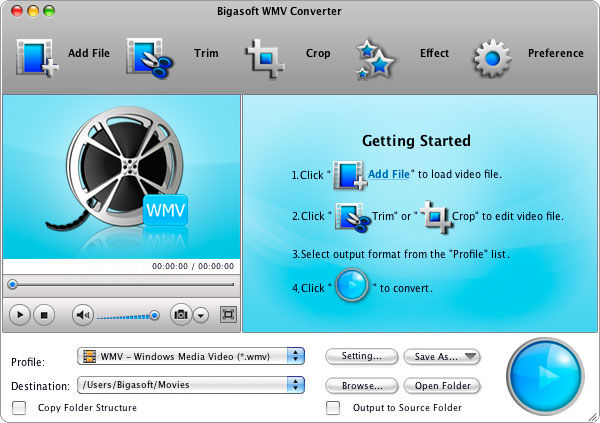Click the Open Folder button
The height and width of the screenshot is (423, 600).
(442, 385)
